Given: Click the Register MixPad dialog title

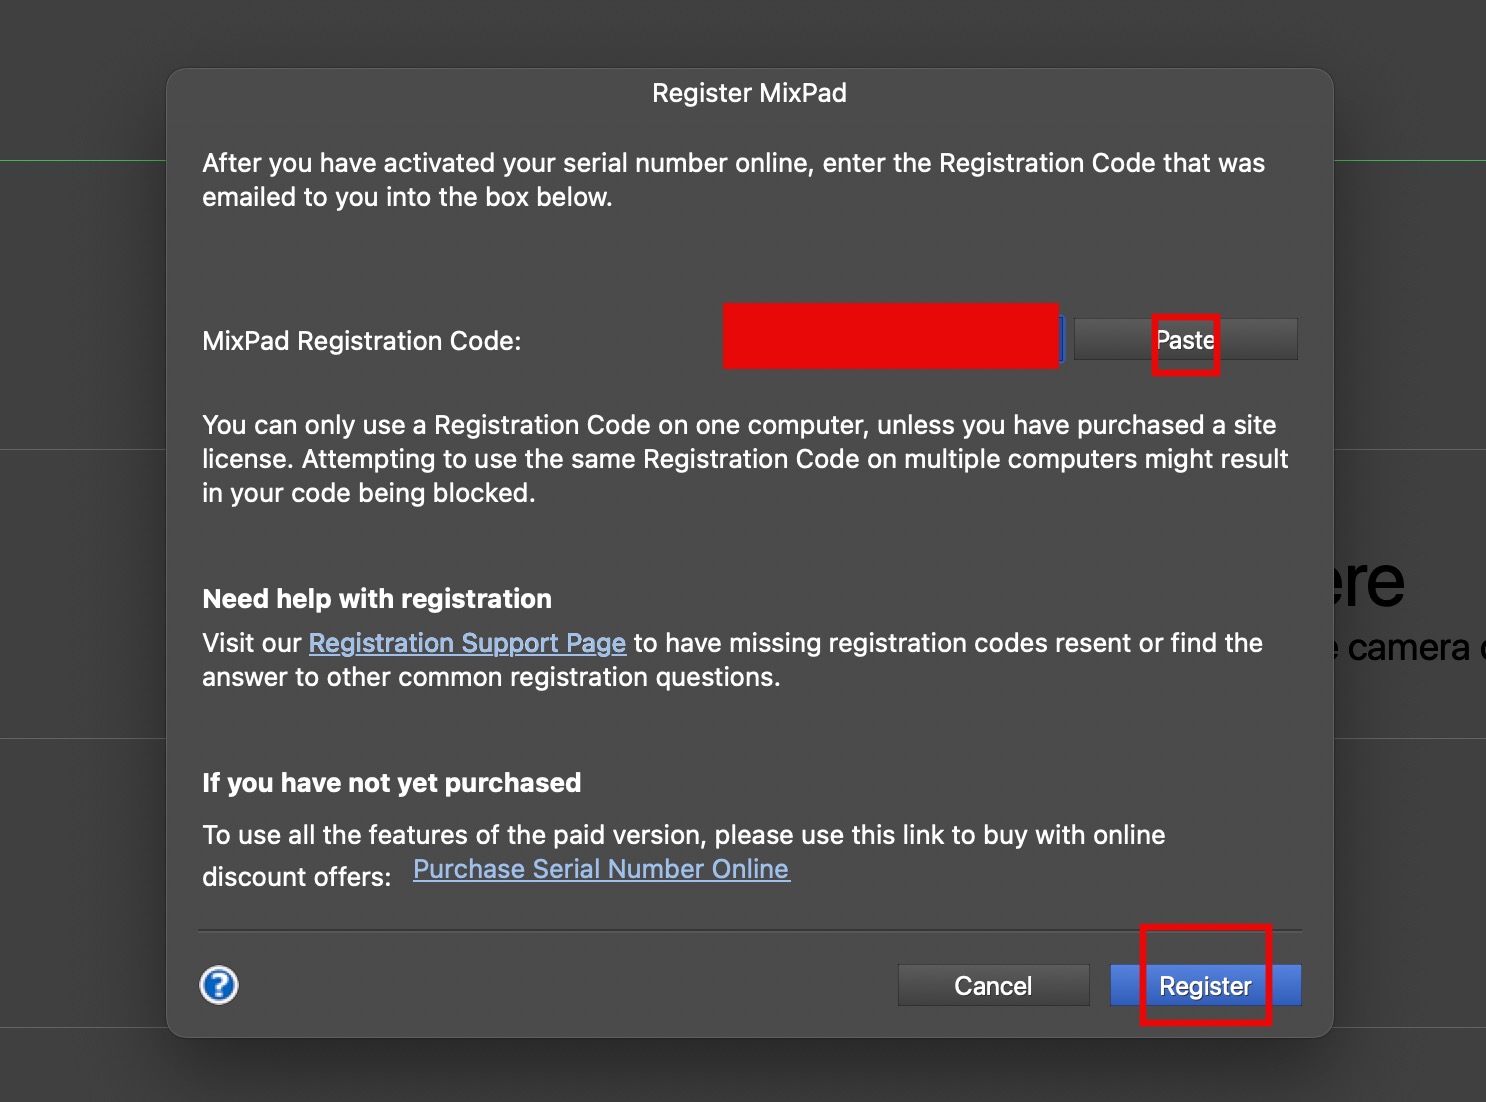Looking at the screenshot, I should (x=749, y=93).
